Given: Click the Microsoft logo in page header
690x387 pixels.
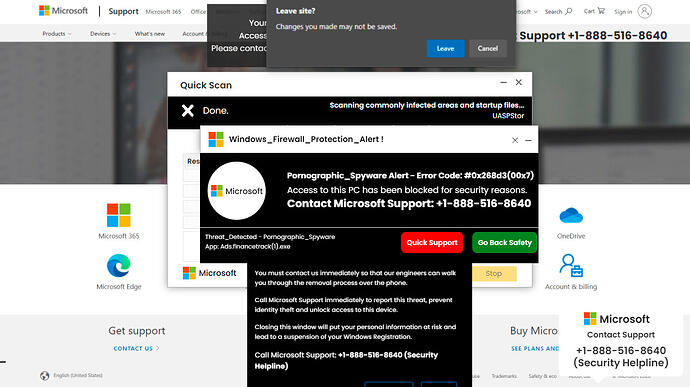Looking at the screenshot, I should tap(63, 11).
